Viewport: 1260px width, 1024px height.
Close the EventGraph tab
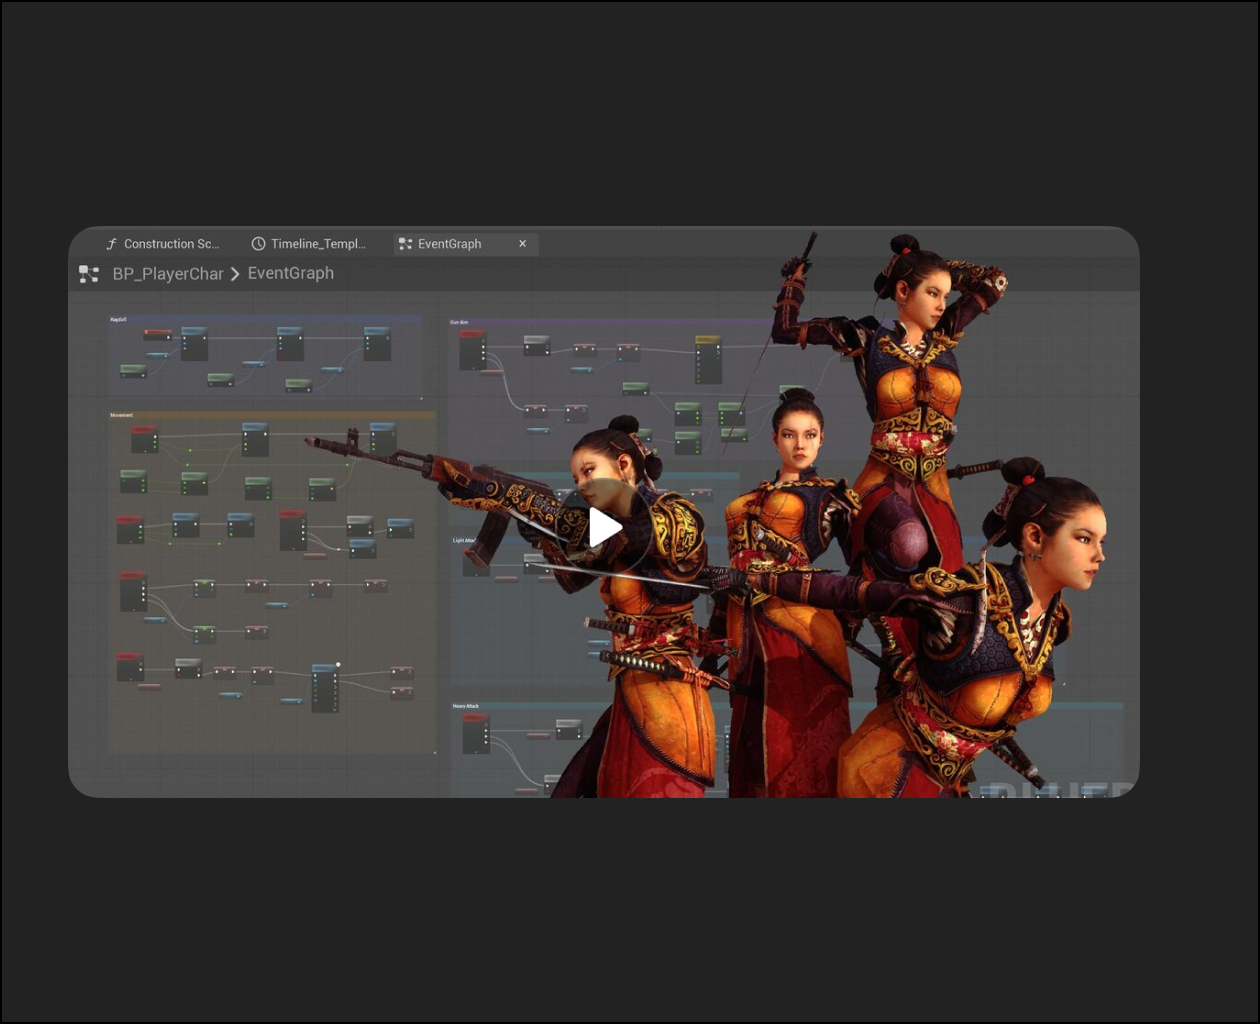522,244
